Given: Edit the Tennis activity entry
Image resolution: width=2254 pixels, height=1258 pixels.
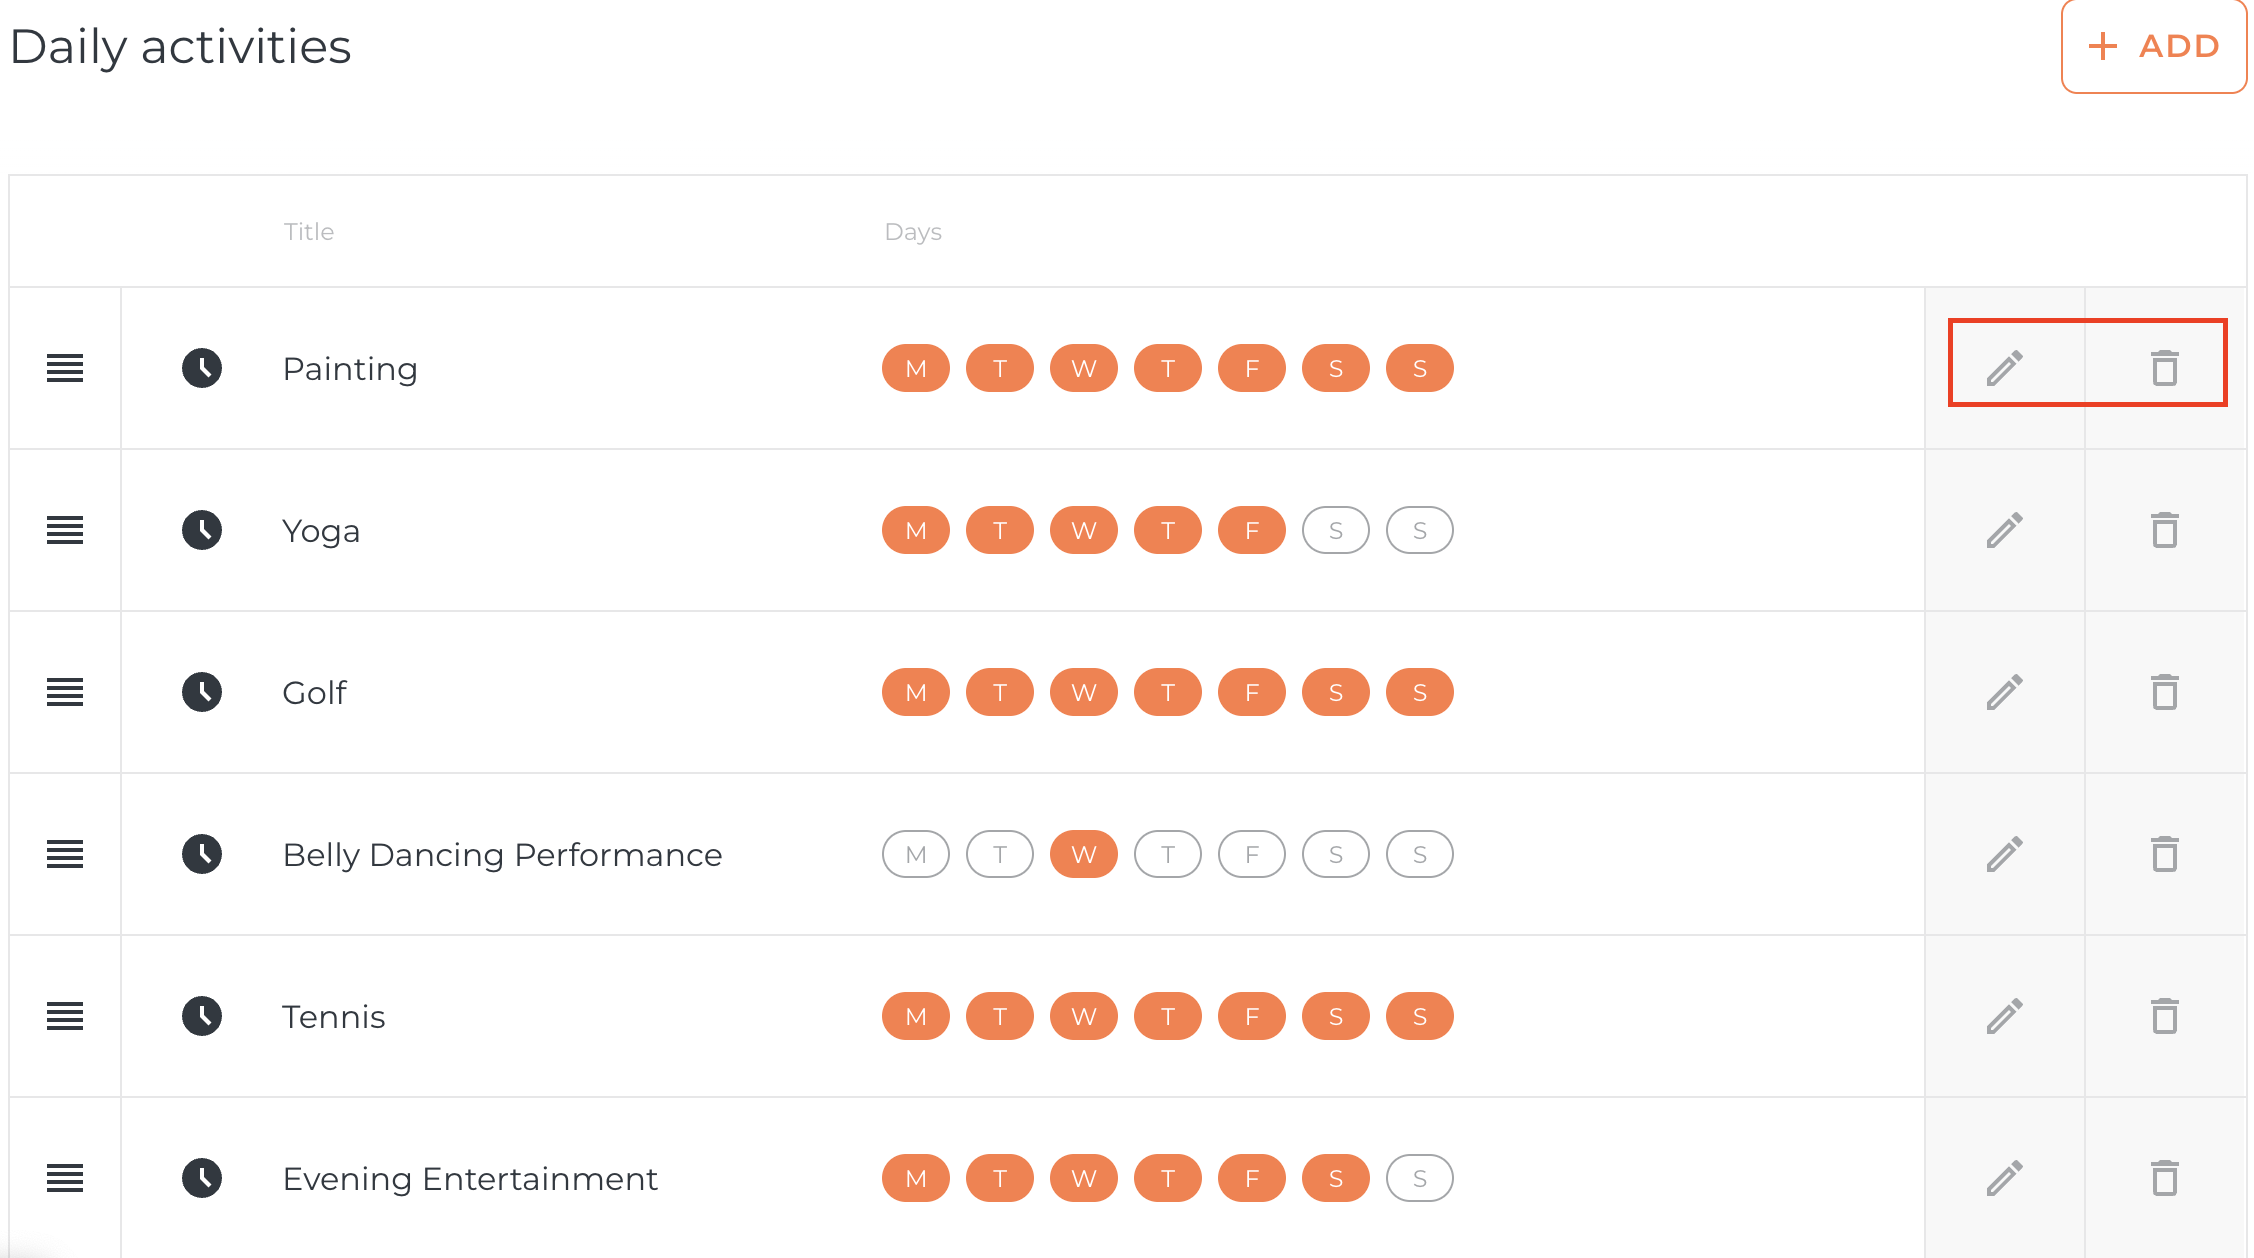Looking at the screenshot, I should (2004, 1016).
